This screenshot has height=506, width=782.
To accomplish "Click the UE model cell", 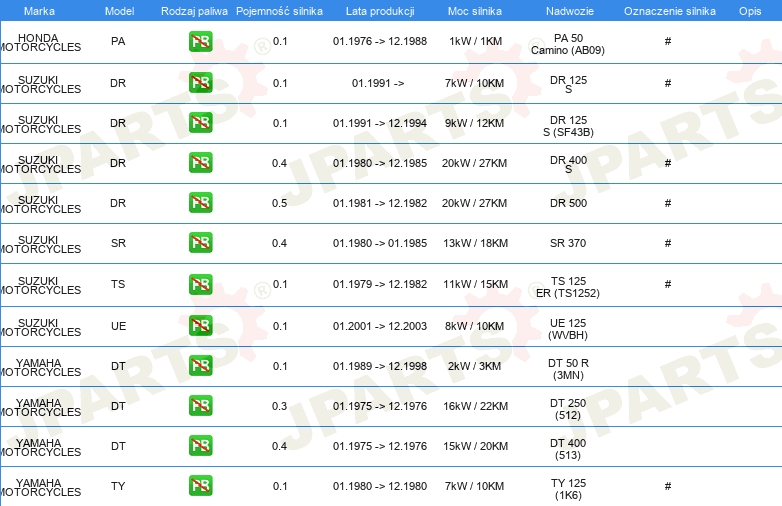I will [x=118, y=326].
